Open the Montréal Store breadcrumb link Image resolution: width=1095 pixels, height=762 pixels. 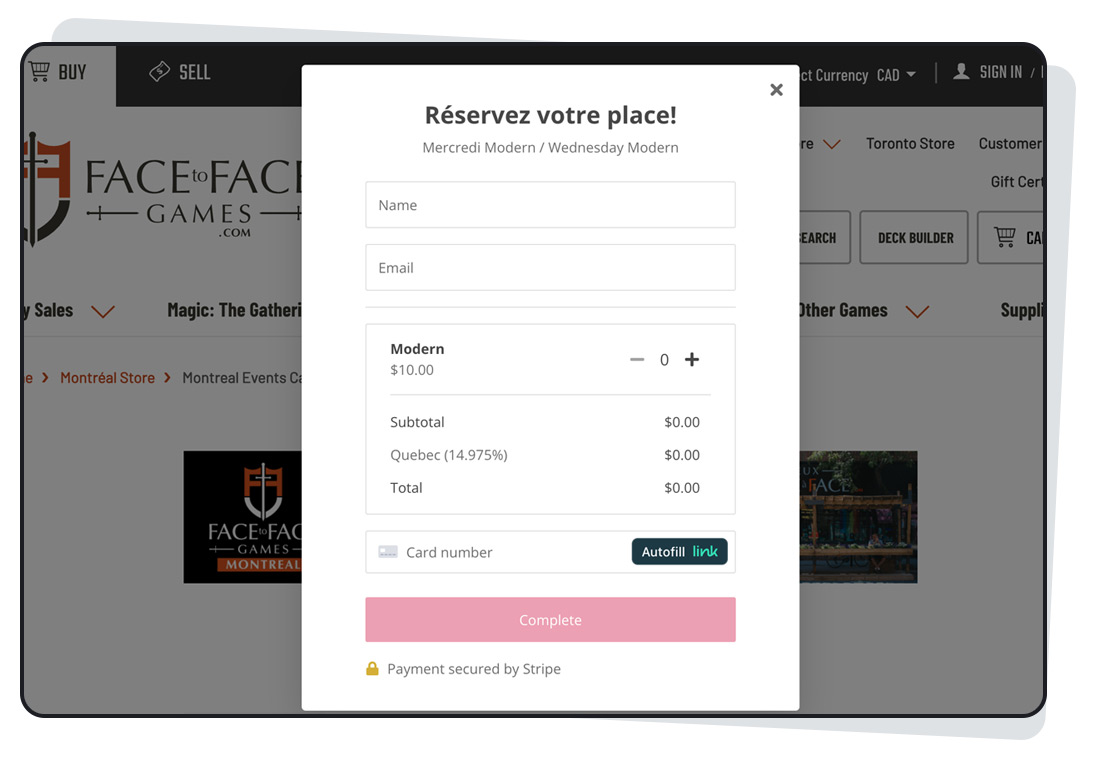108,378
